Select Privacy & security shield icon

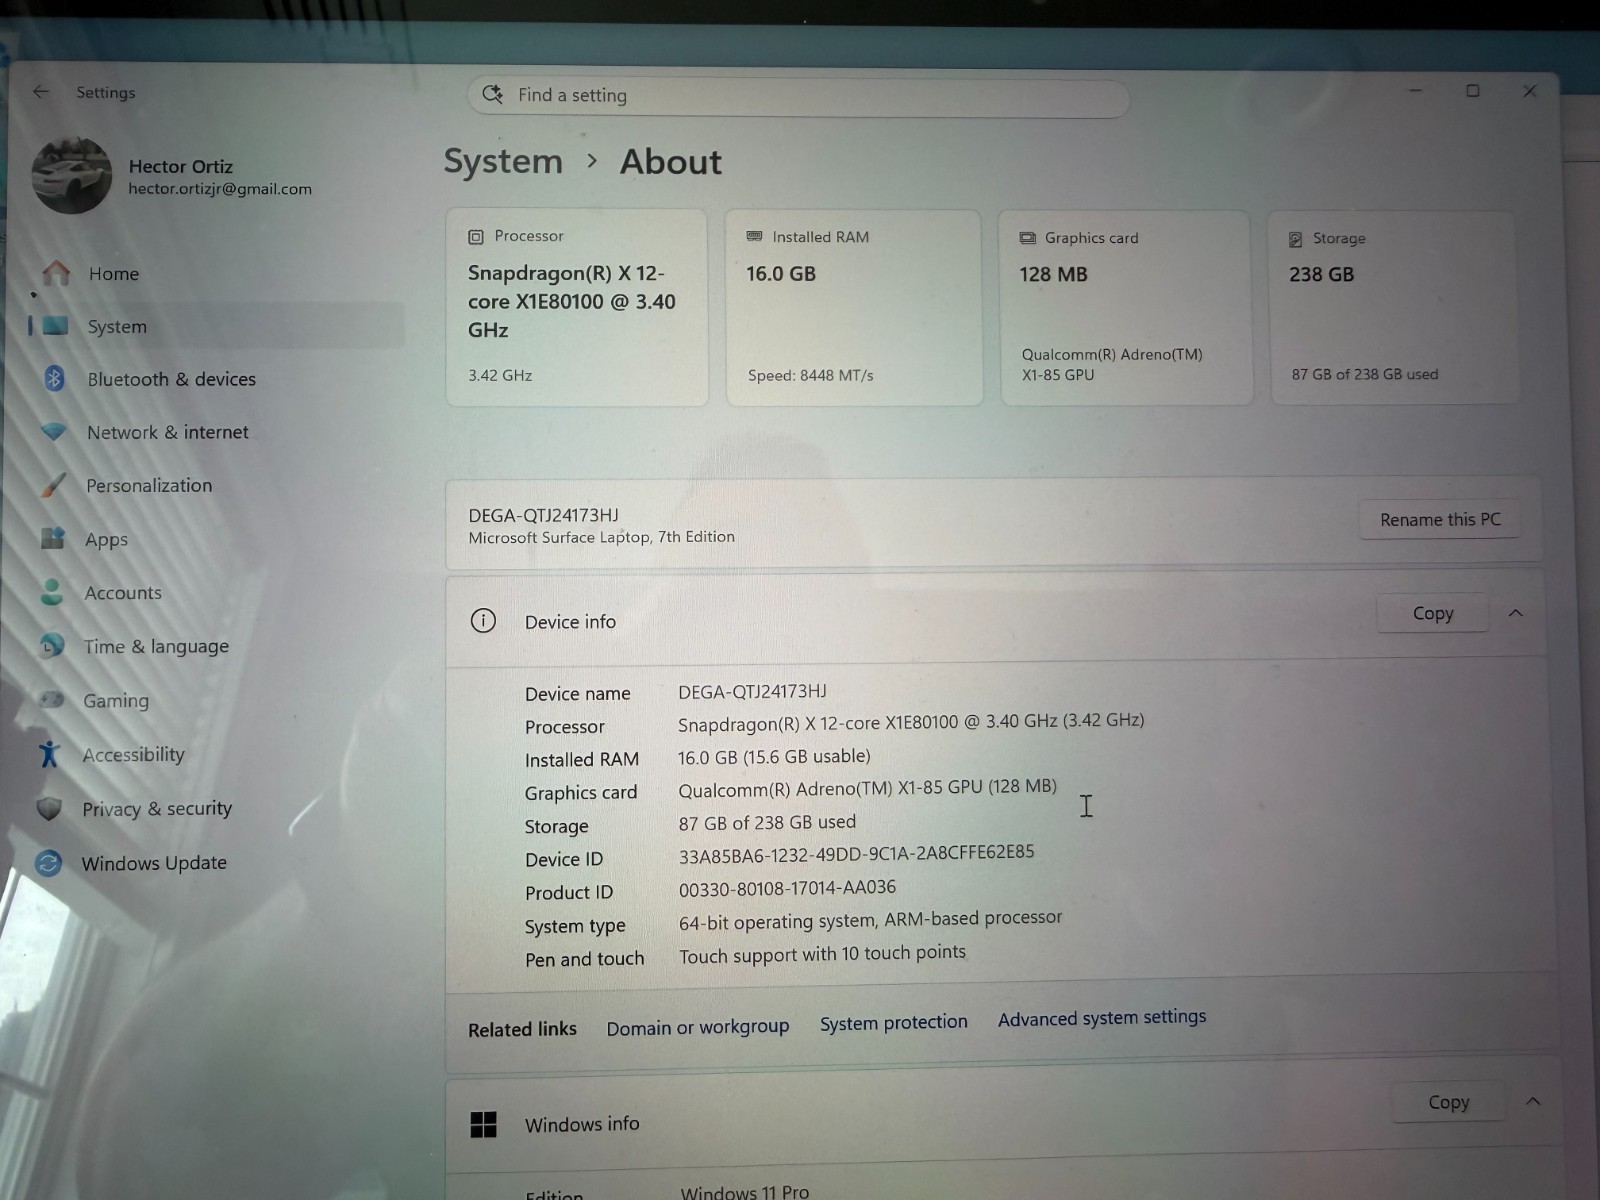coord(49,808)
